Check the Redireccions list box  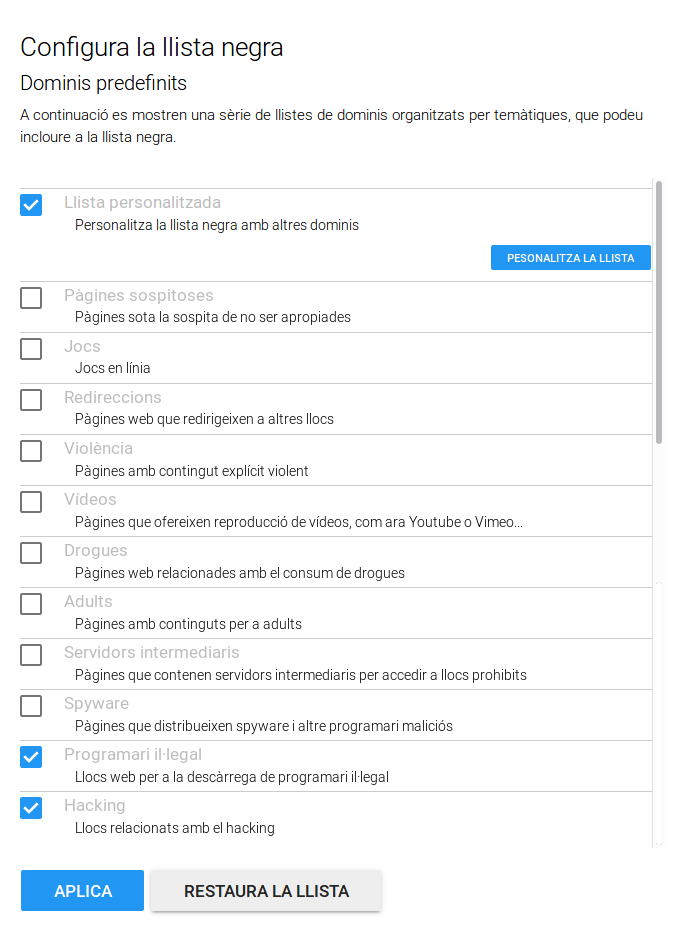pos(31,400)
